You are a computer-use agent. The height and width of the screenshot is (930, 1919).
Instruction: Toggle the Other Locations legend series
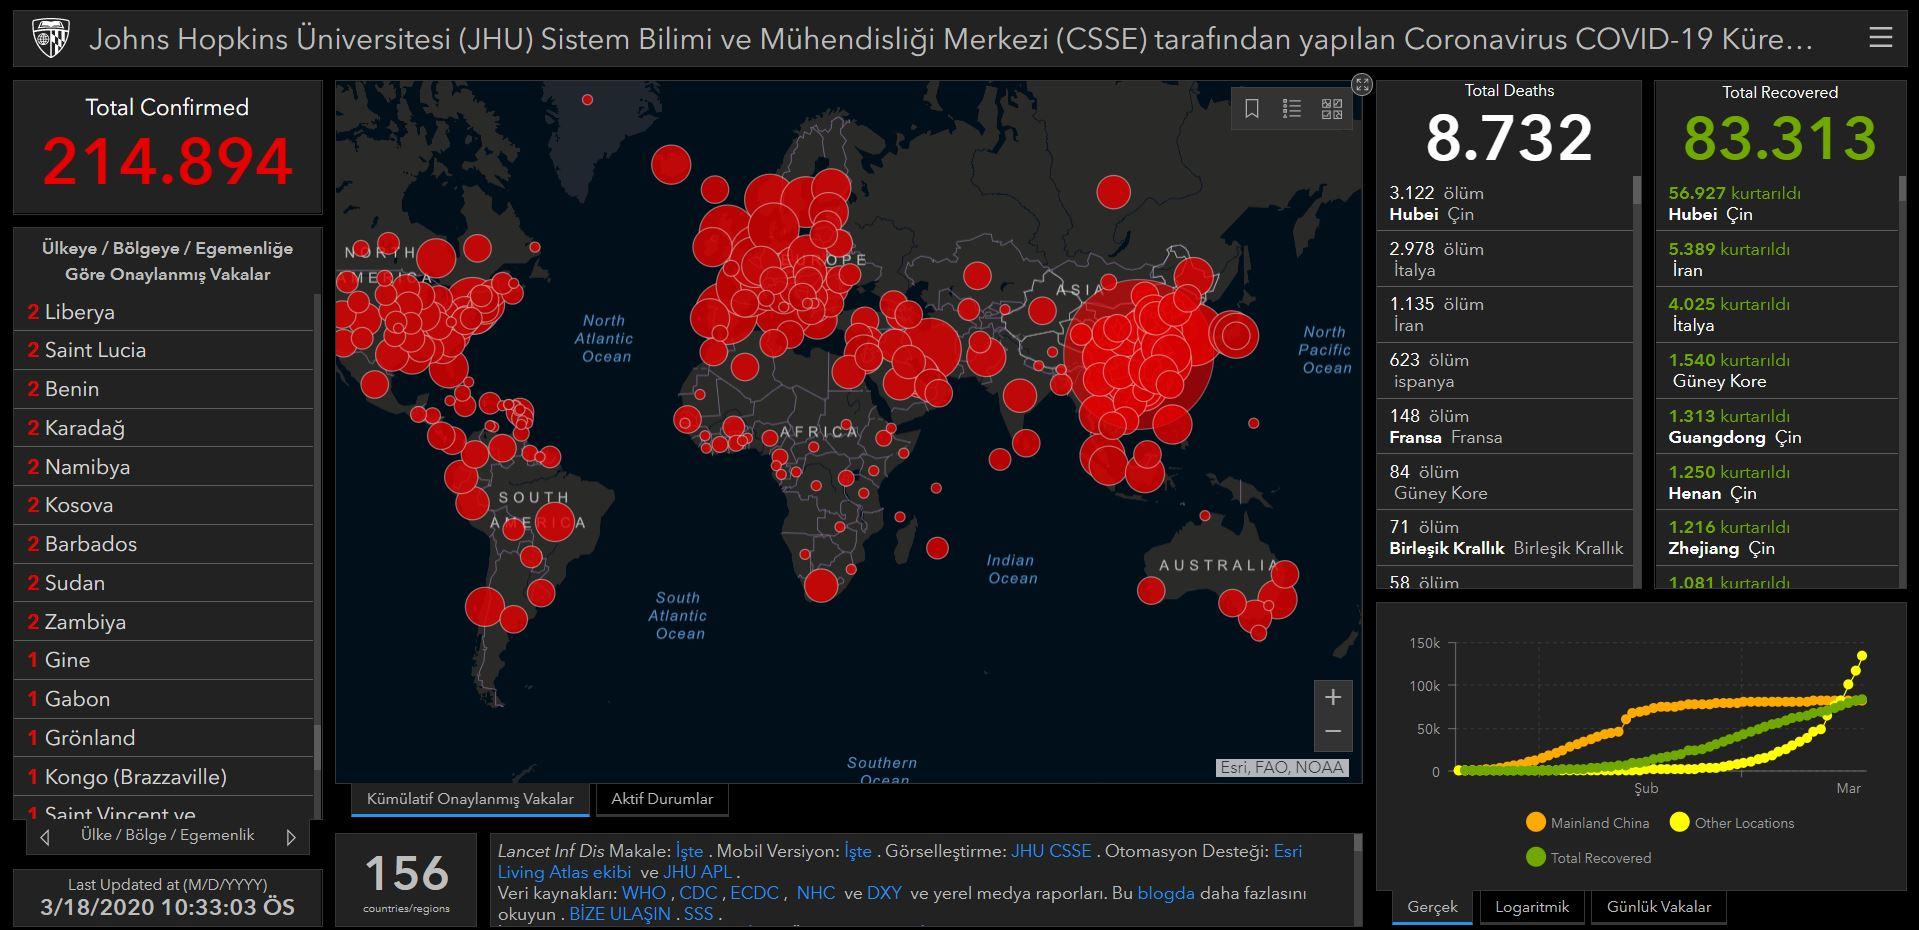[x=1732, y=823]
